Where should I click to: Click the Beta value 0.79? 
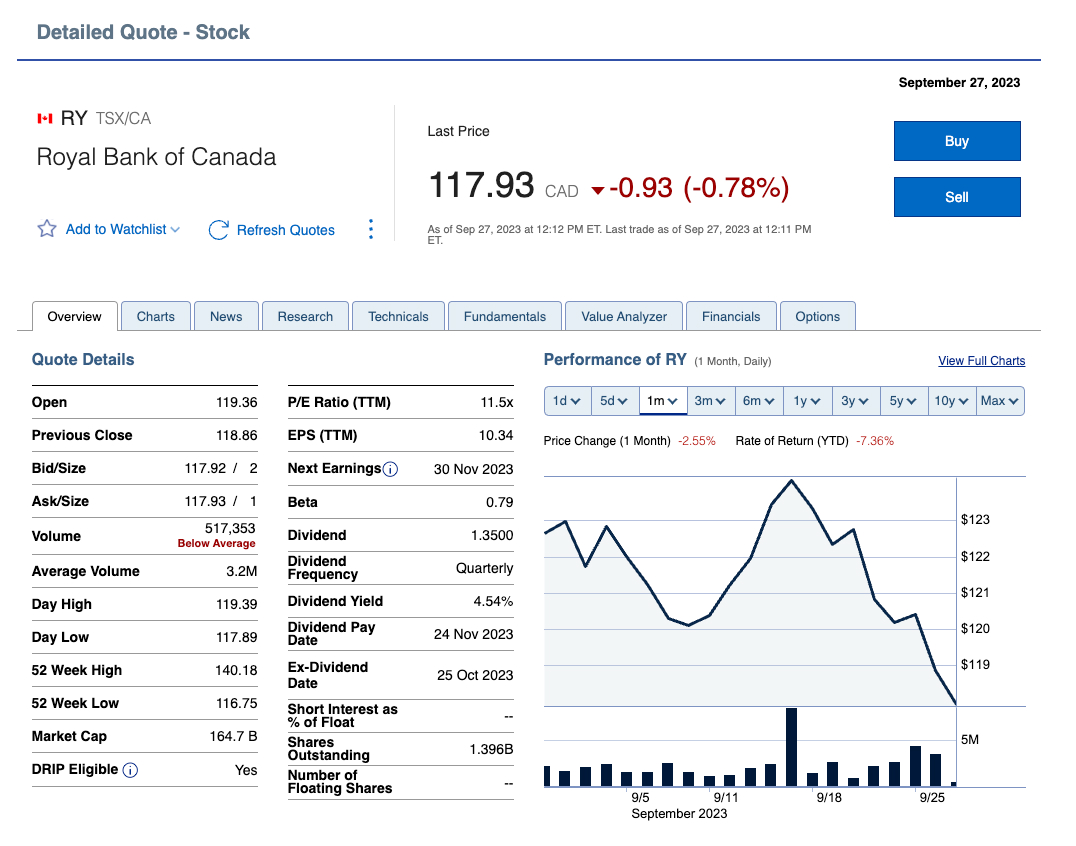[500, 502]
